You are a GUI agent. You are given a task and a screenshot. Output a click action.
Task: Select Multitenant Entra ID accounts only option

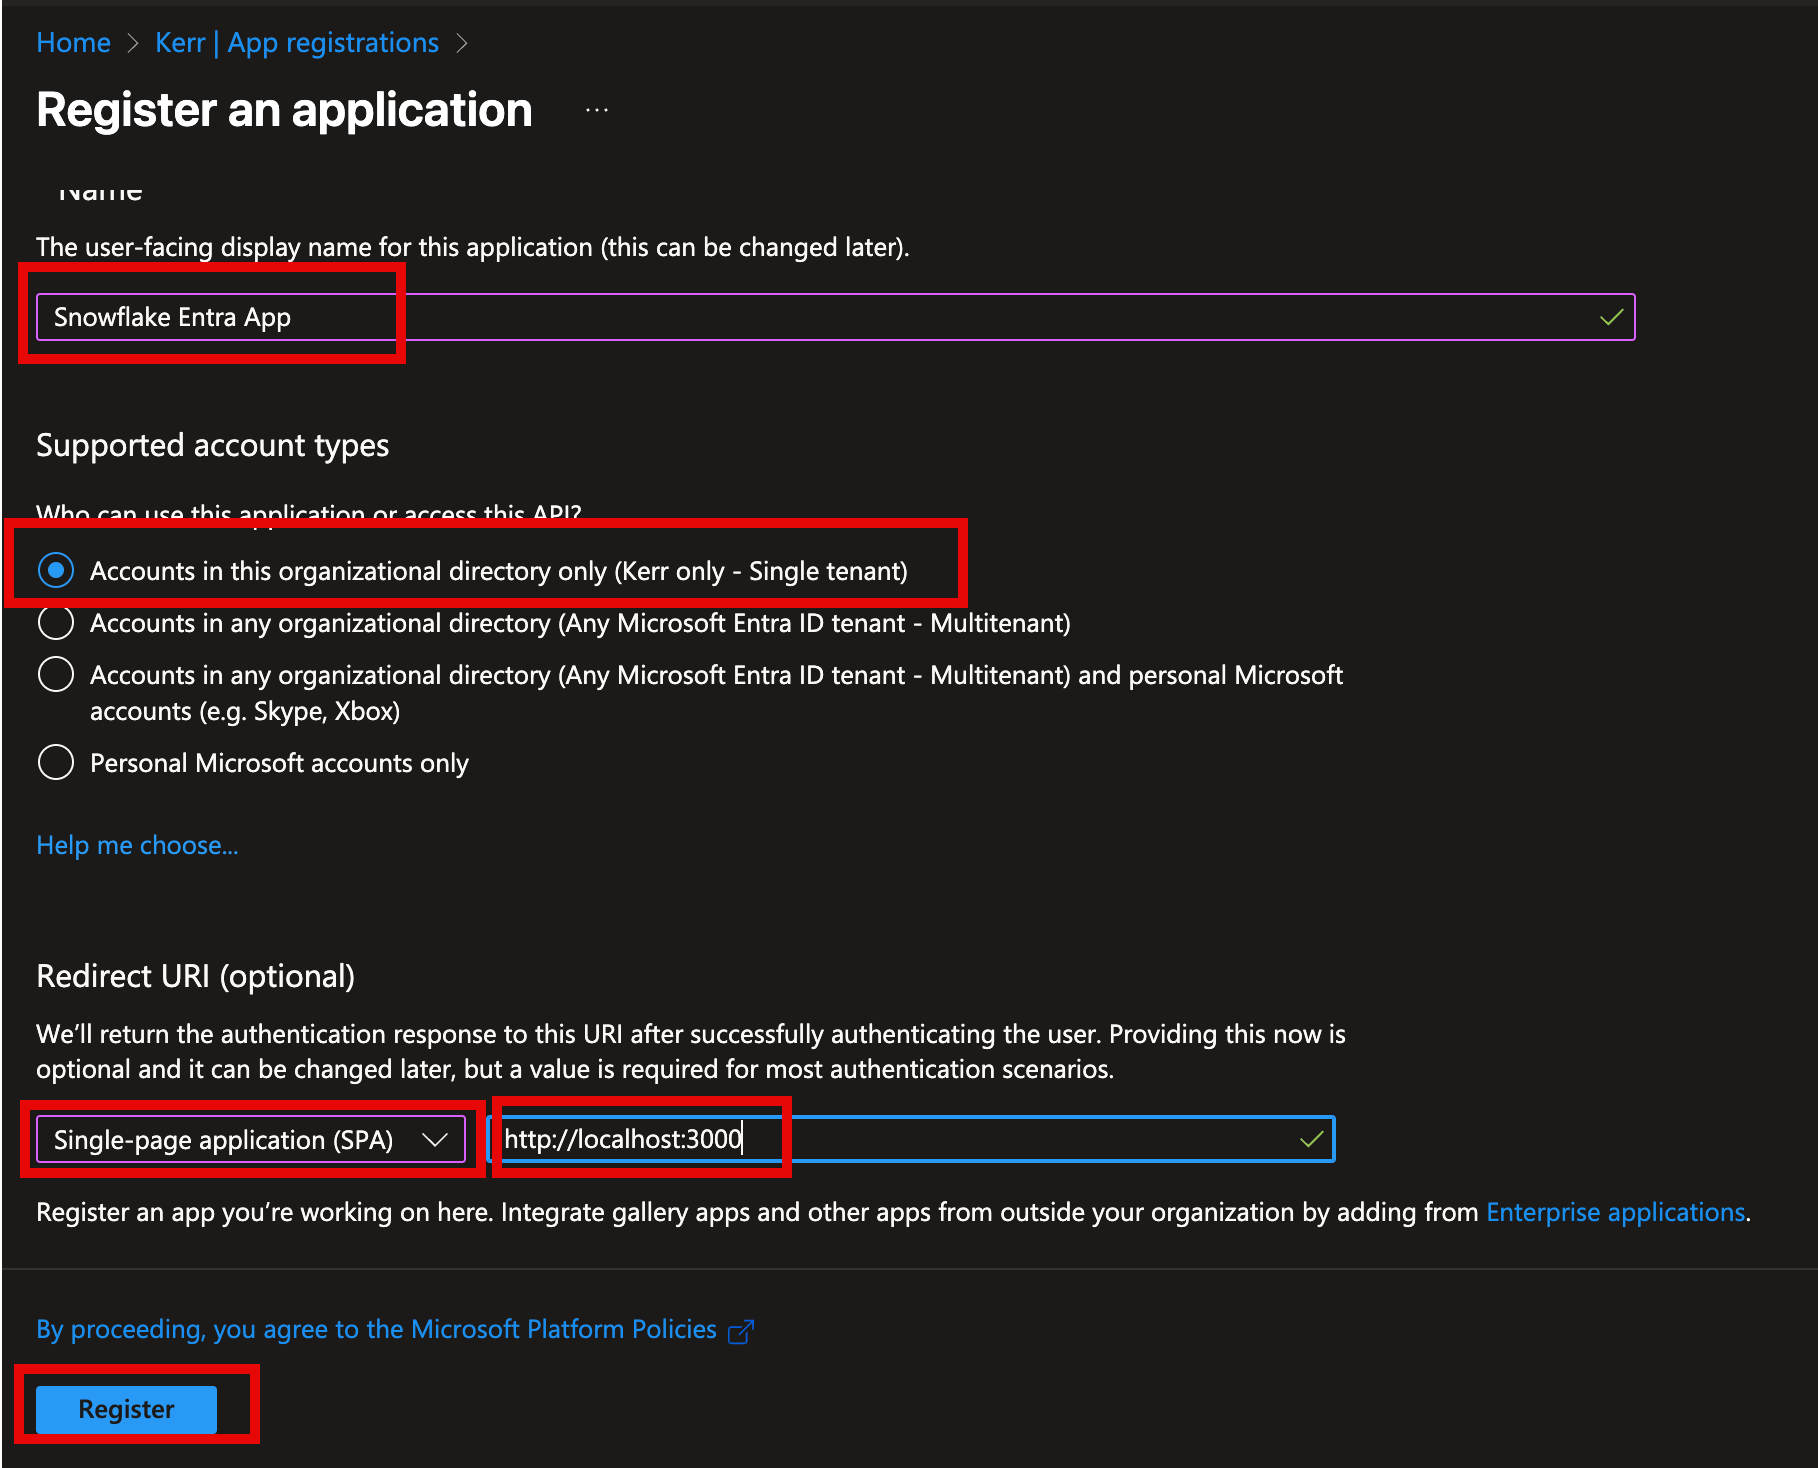[56, 623]
